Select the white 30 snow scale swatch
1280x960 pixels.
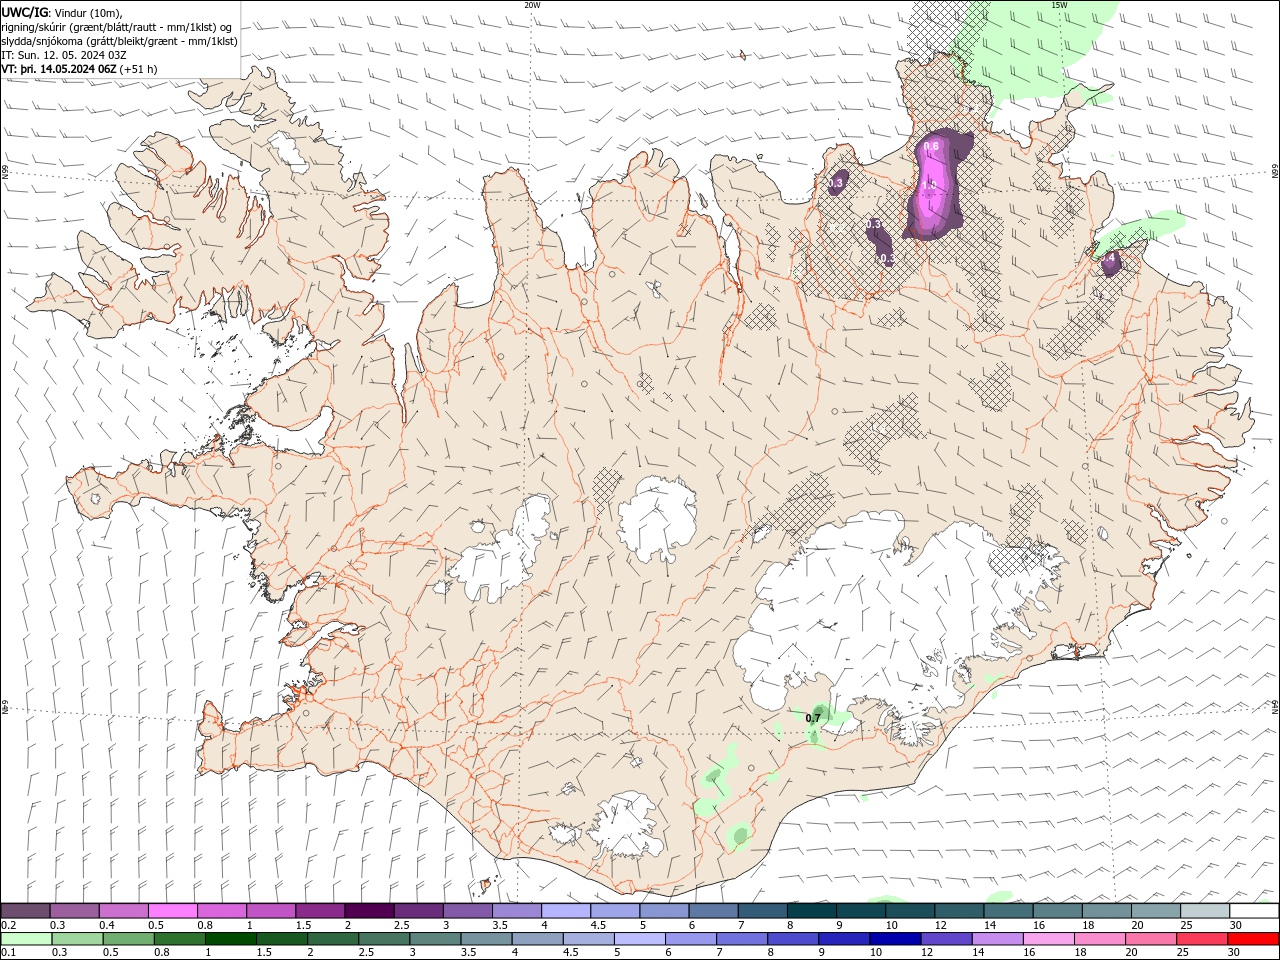coord(1253,911)
